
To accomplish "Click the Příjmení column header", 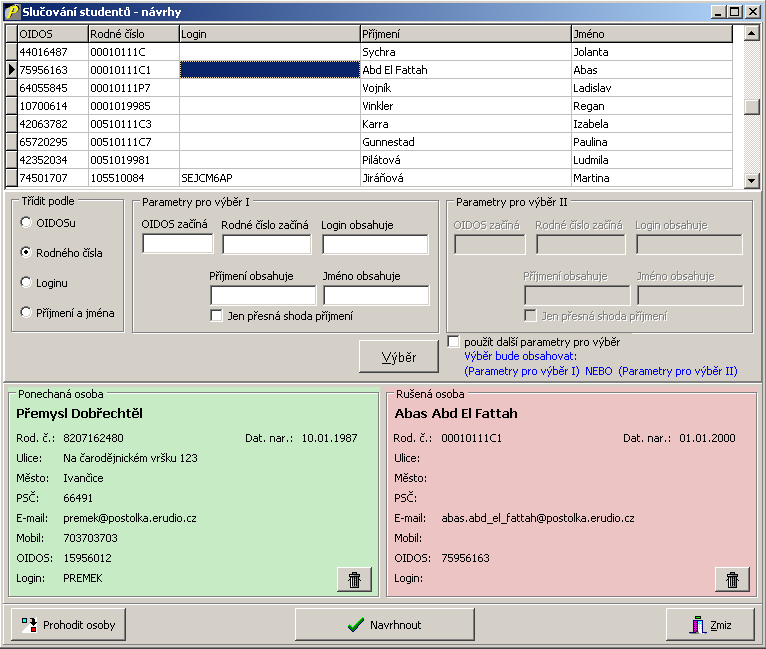I will [464, 34].
